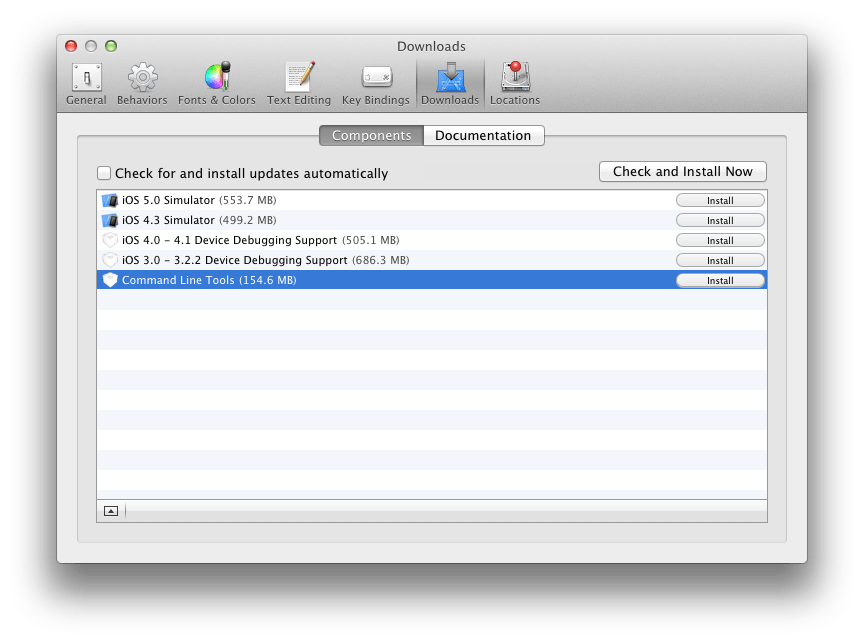
Task: Install iOS 5.0 Simulator
Action: (x=720, y=200)
